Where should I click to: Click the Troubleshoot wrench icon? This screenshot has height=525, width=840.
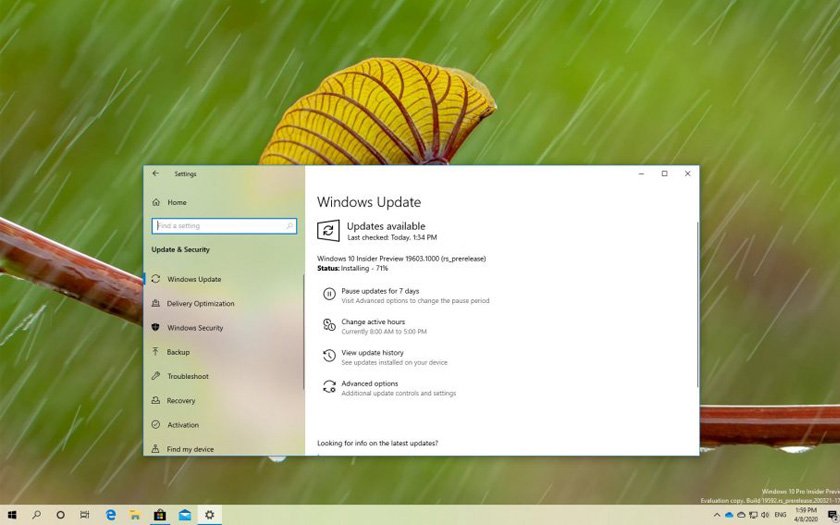(x=156, y=376)
